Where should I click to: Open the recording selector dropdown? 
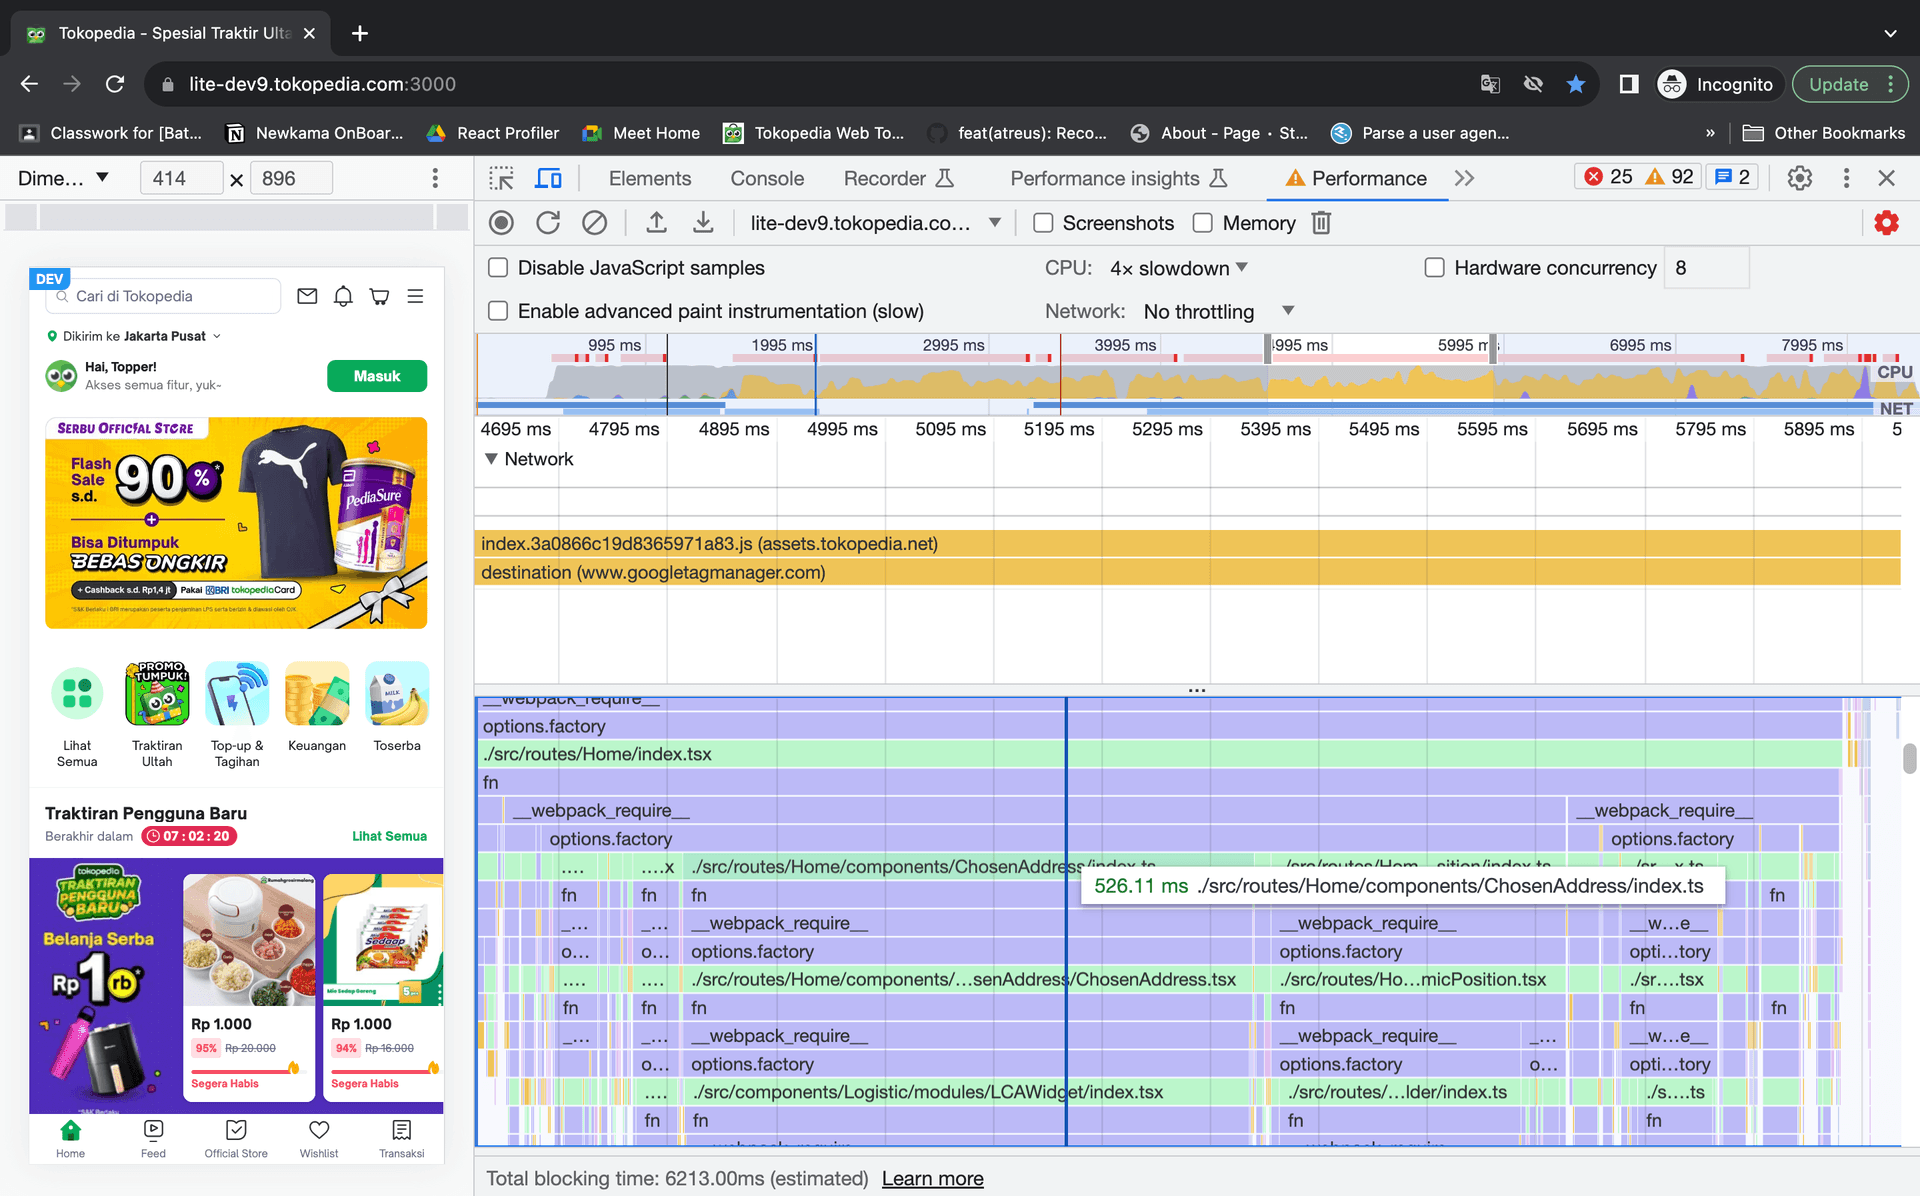[875, 223]
